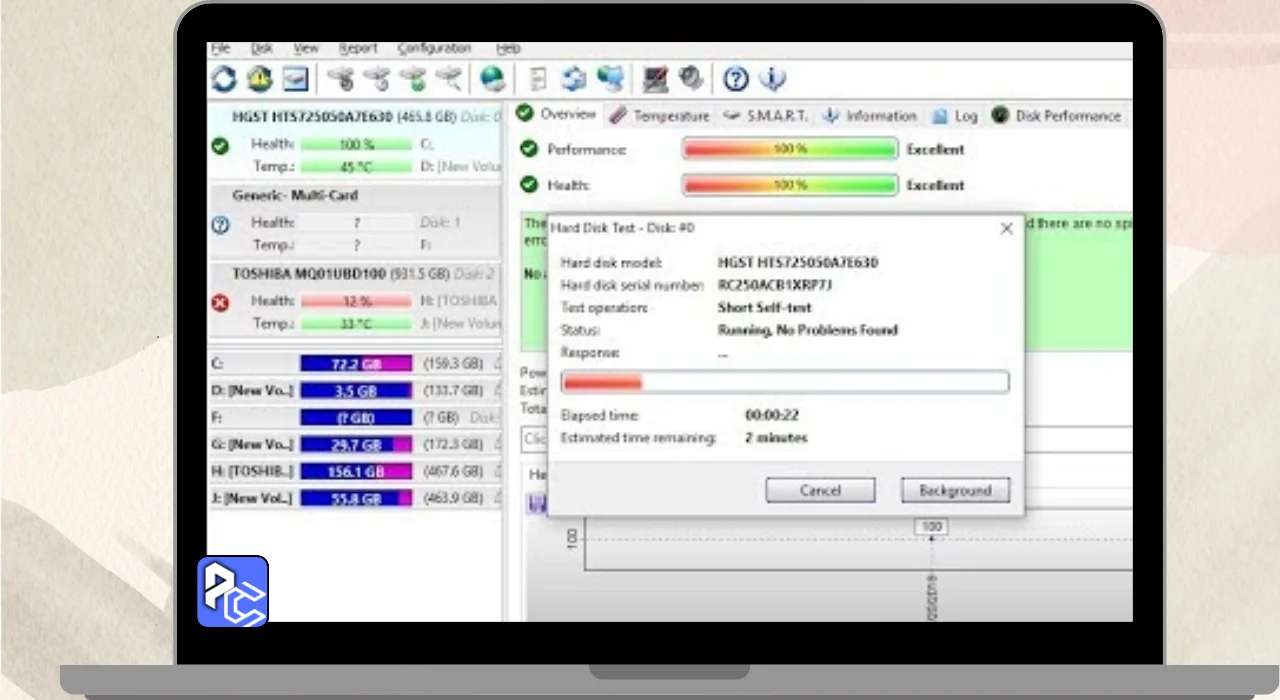The image size is (1280, 700).
Task: Click the blue info arrow toolbar icon
Action: coord(771,78)
